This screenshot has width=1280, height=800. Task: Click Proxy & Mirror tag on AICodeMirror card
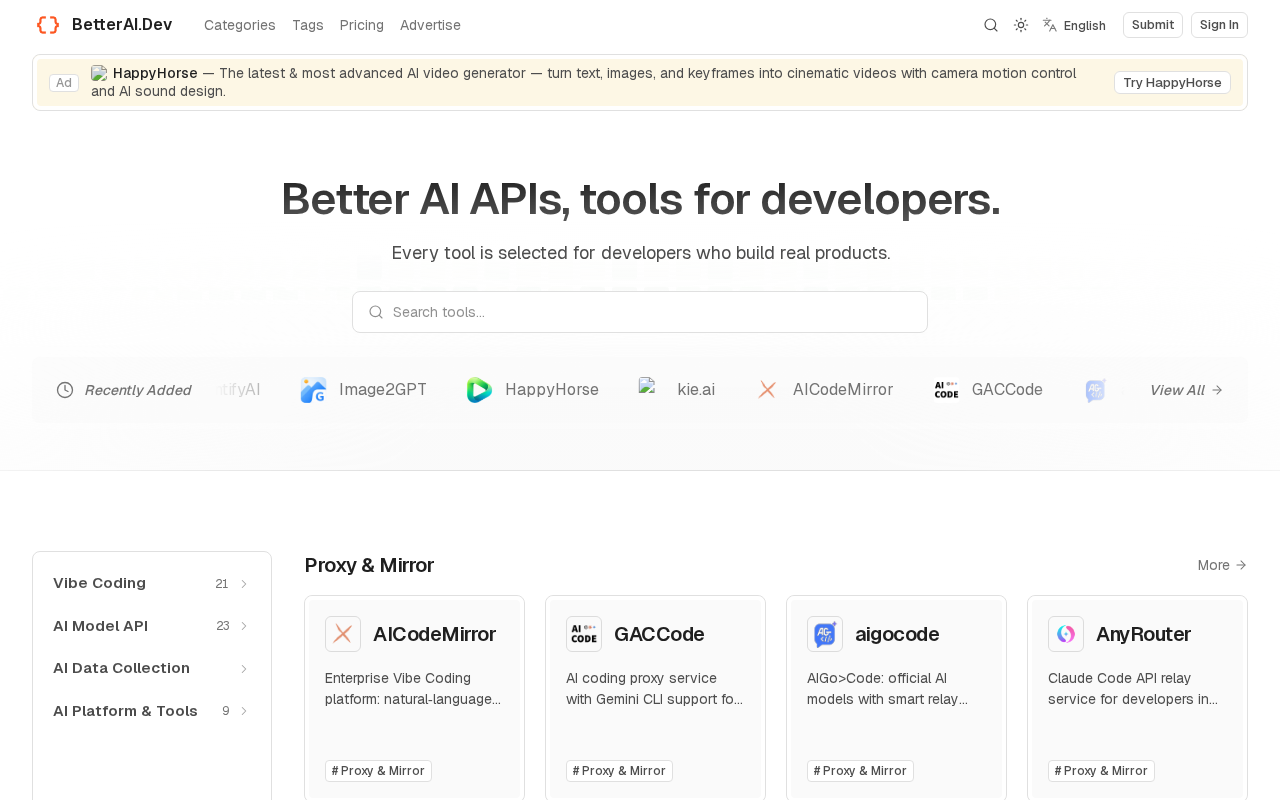[378, 771]
